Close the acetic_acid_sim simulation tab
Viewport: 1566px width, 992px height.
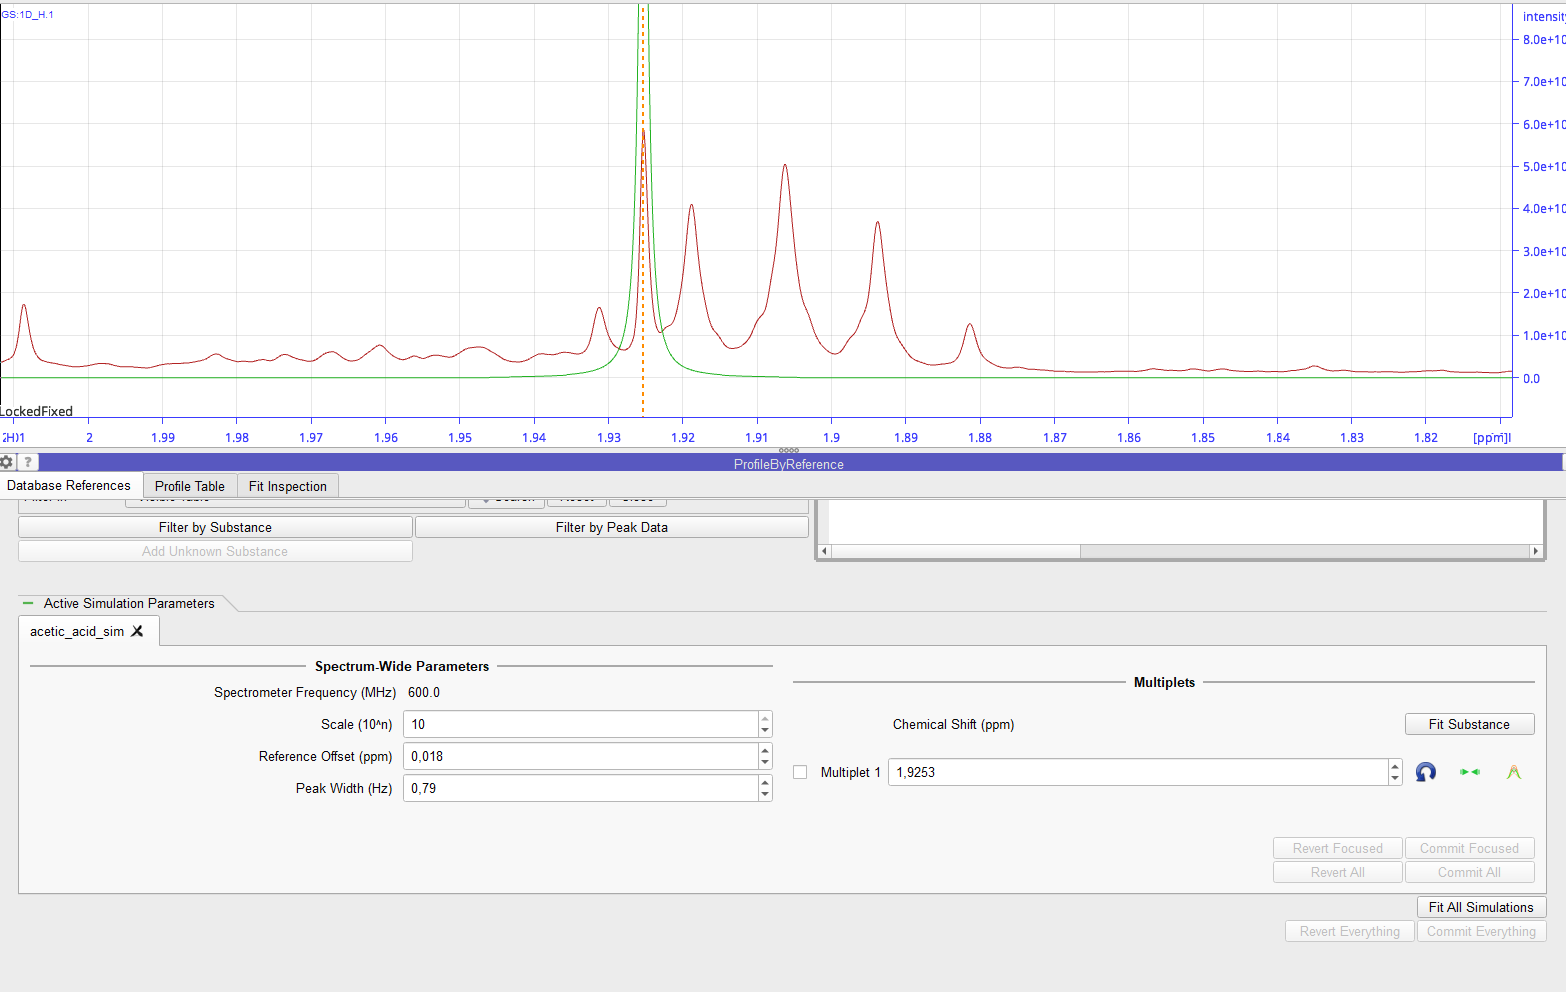pos(138,631)
